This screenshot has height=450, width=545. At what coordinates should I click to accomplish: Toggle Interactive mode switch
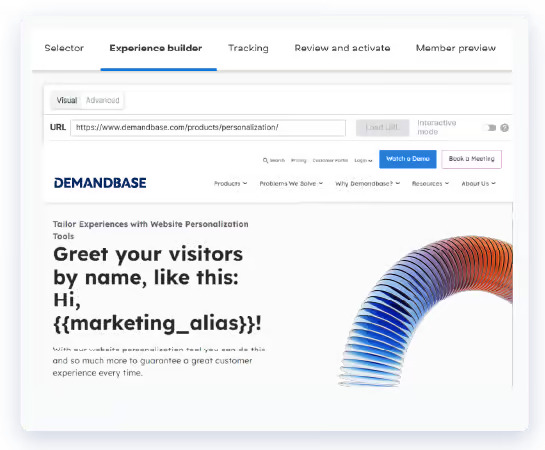click(489, 128)
